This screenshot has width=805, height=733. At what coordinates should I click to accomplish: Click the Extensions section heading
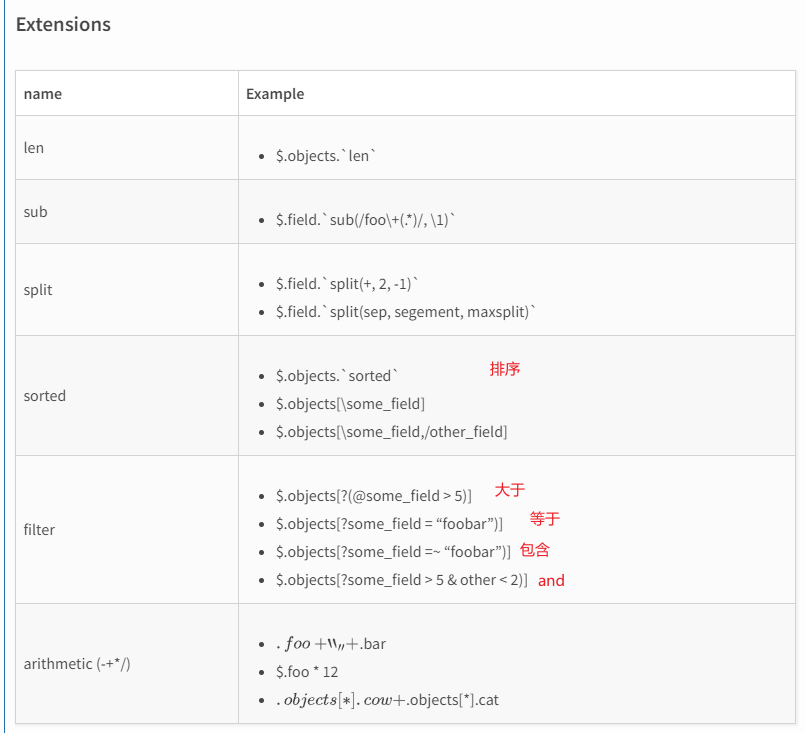point(63,25)
